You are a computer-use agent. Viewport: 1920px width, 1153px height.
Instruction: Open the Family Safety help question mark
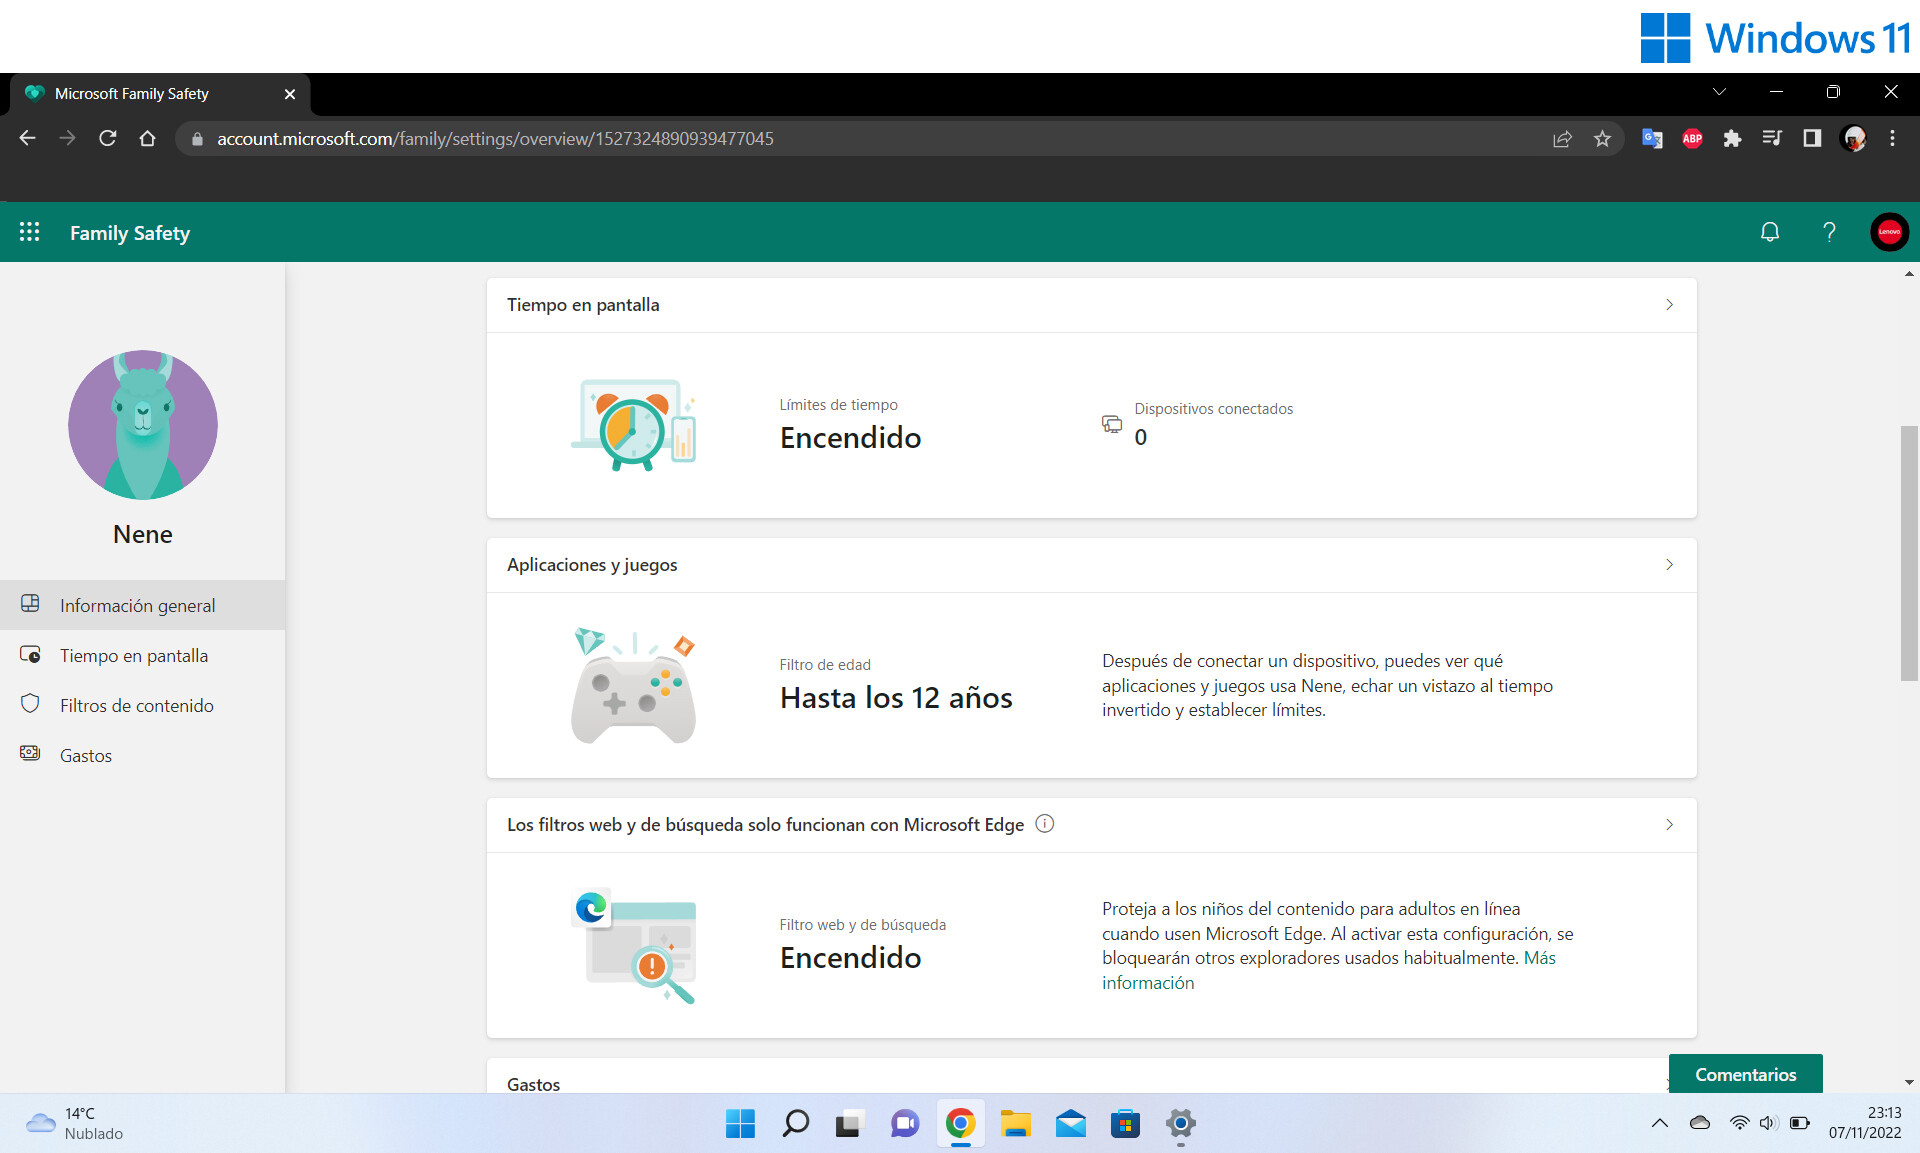click(1829, 231)
